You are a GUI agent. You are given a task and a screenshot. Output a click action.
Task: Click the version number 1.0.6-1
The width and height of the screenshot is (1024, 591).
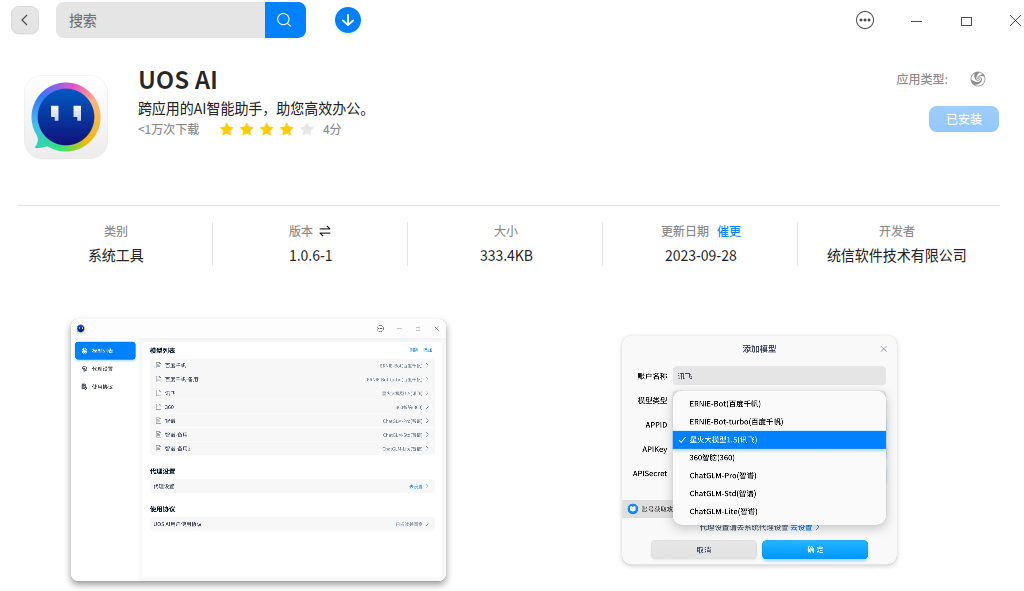tap(310, 256)
